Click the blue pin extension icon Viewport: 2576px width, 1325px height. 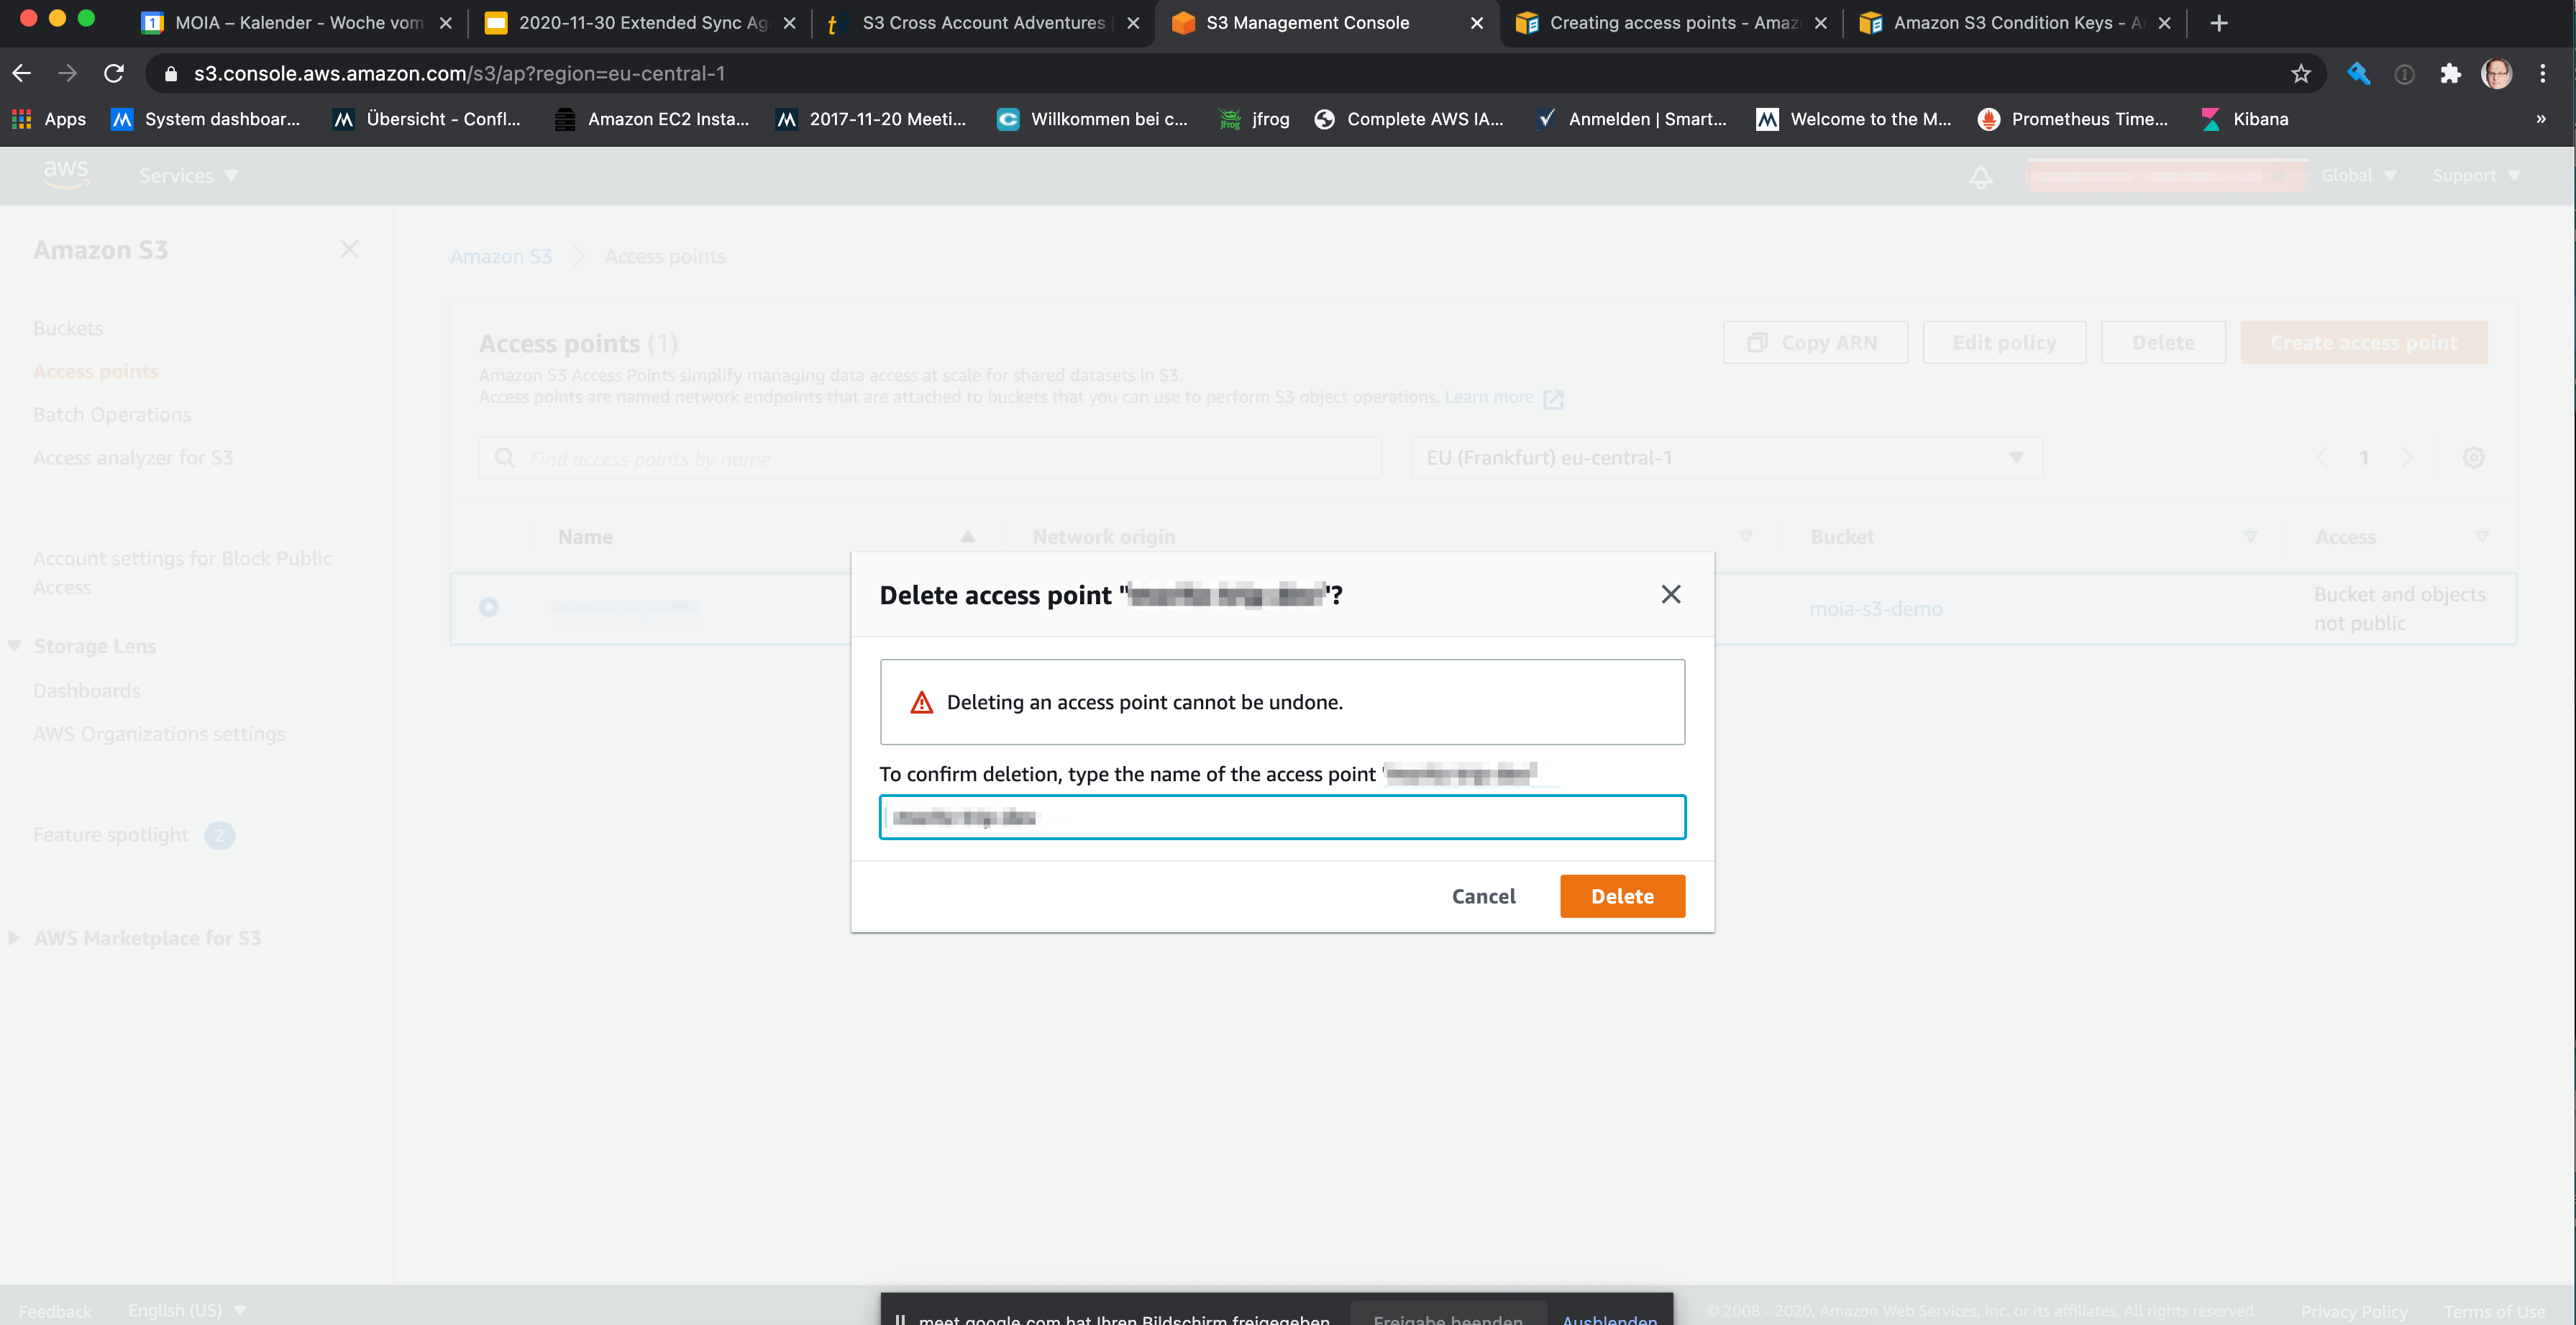click(x=2358, y=73)
